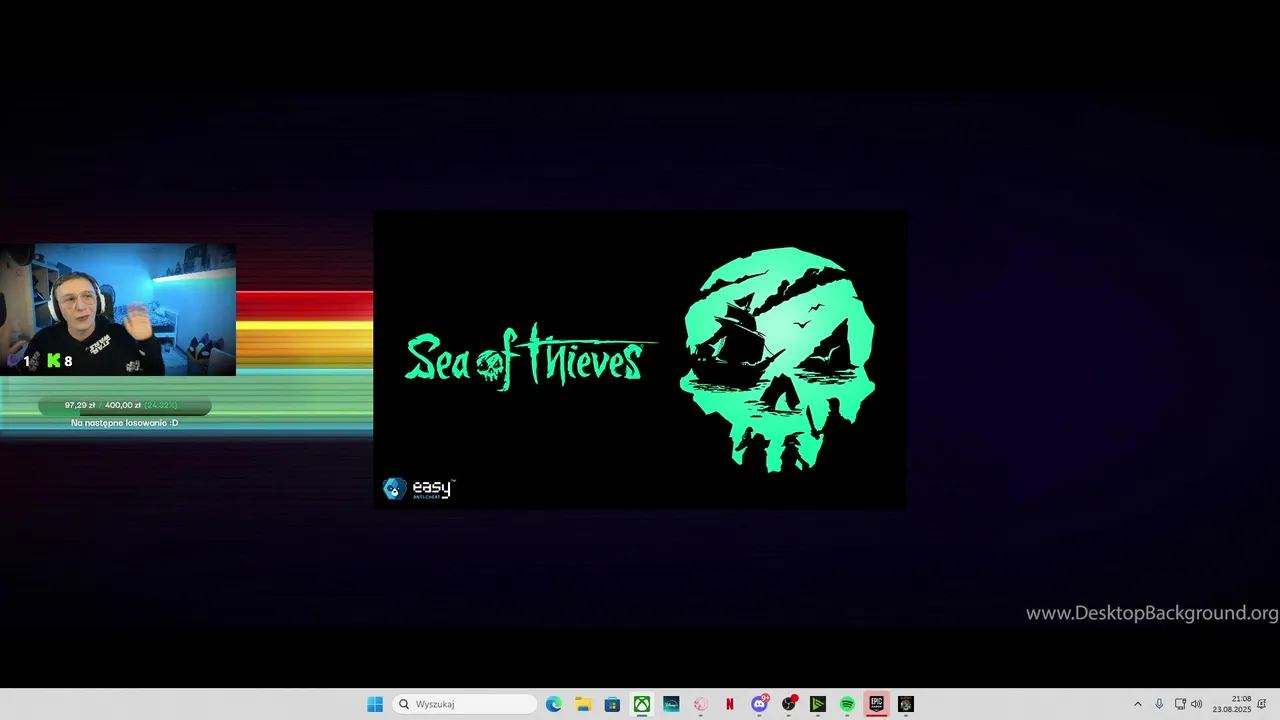Screen dimensions: 1280x720
Task: Open network settings tray icon
Action: 1180,704
